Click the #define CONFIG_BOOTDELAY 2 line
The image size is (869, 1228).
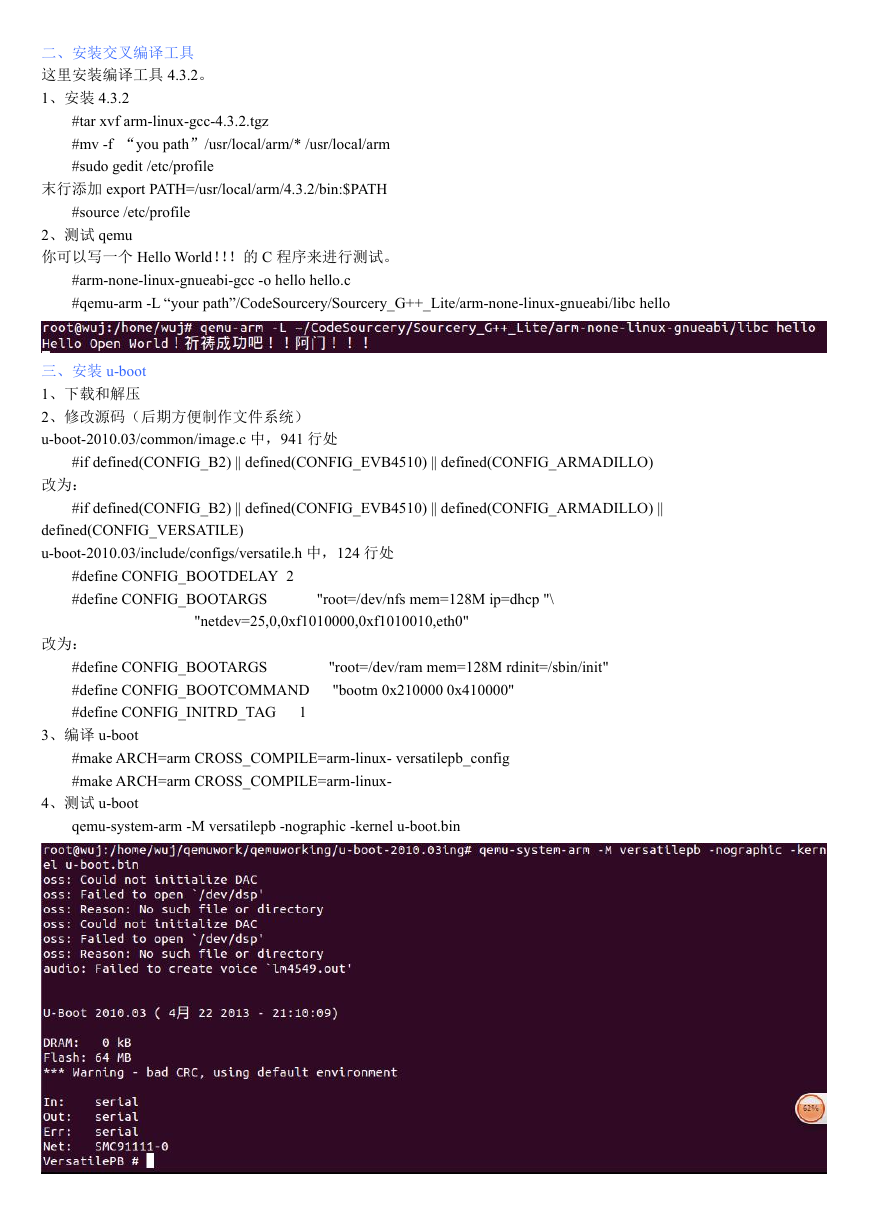[x=183, y=576]
